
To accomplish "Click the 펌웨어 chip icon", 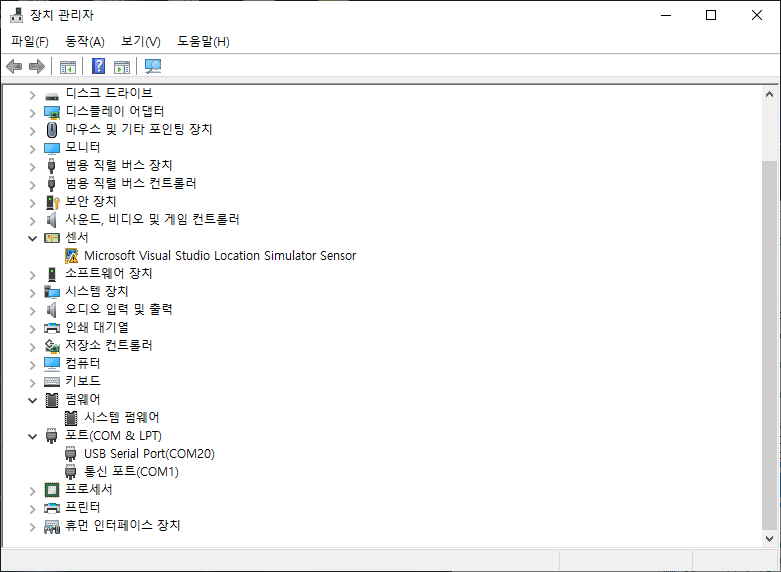I will pyautogui.click(x=52, y=400).
